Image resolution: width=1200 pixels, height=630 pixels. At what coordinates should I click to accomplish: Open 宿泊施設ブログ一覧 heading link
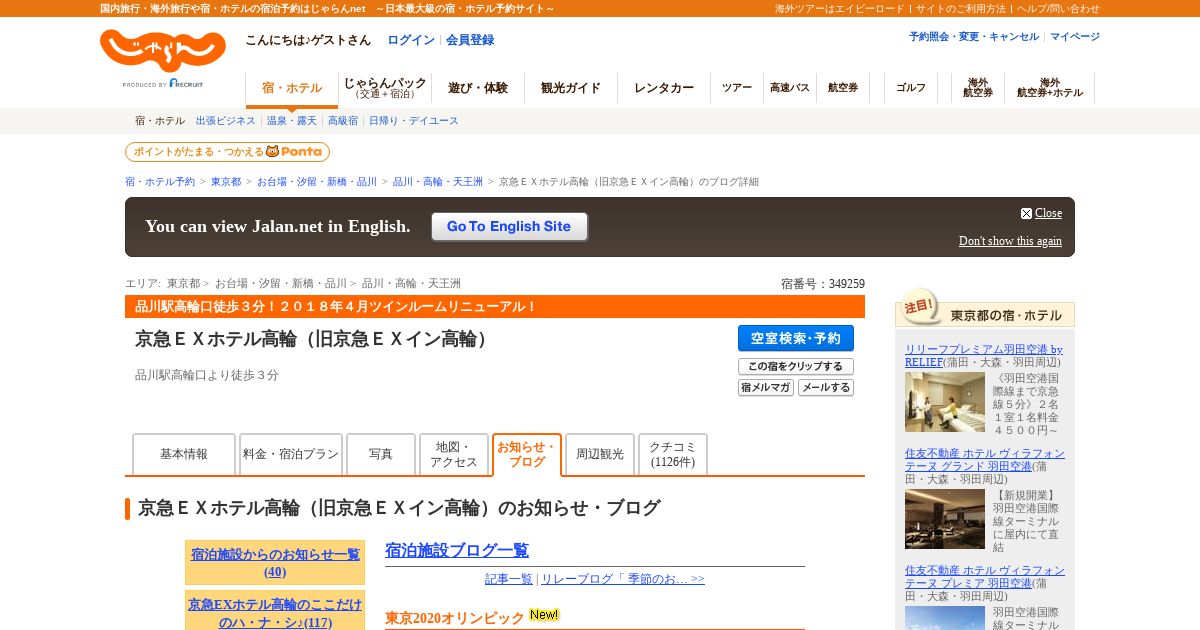point(457,550)
